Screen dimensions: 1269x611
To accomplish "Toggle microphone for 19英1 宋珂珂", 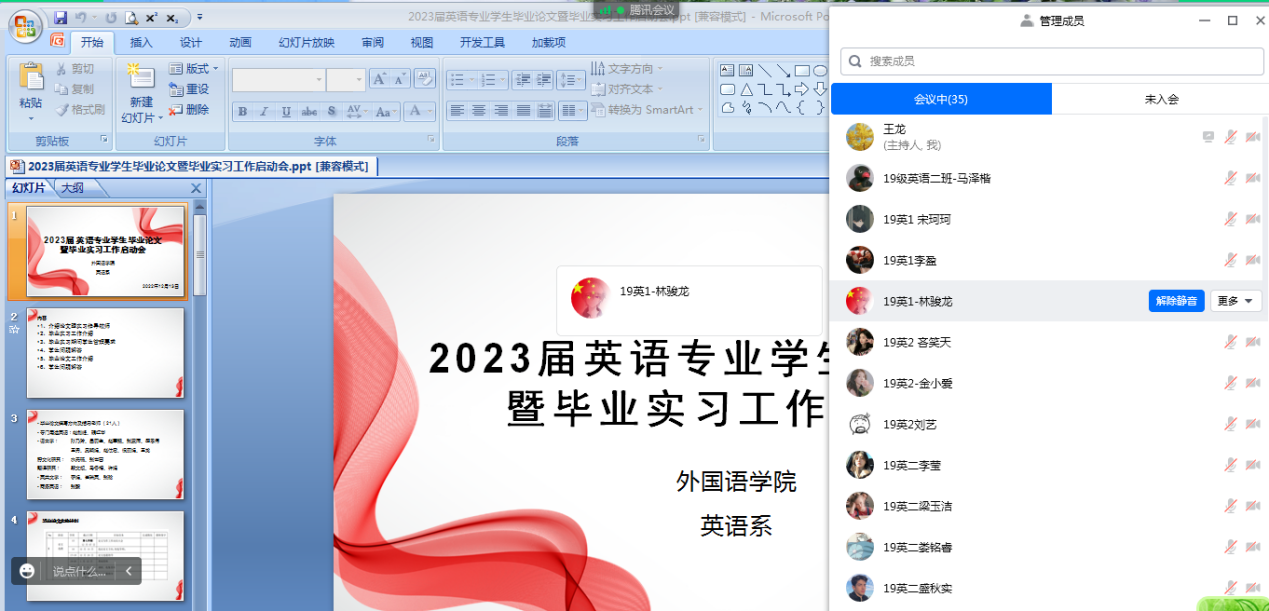I will click(x=1231, y=219).
